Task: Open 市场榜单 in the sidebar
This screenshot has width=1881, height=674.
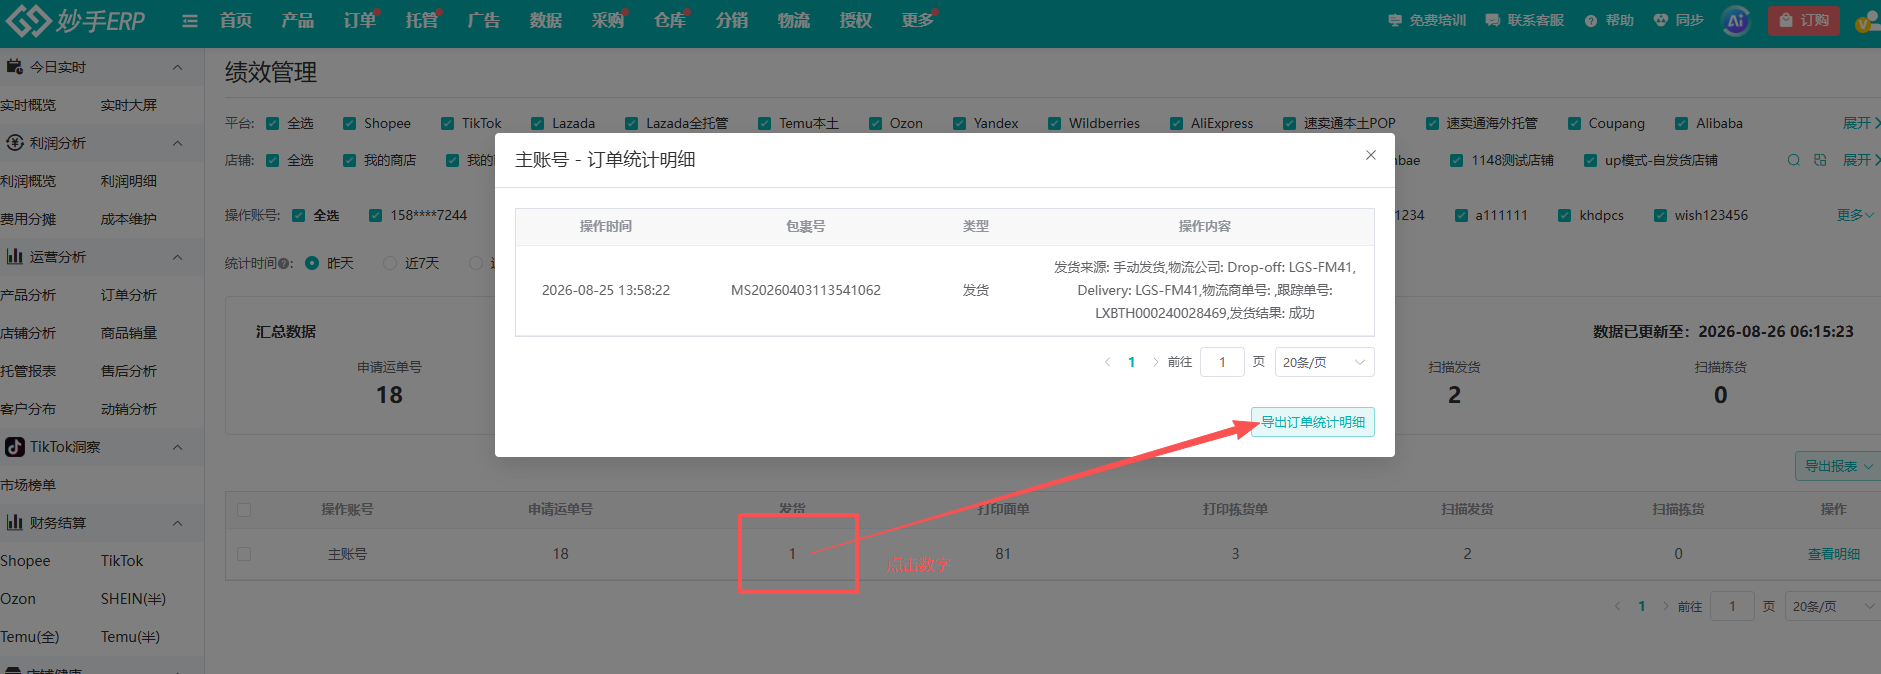Action: point(28,485)
